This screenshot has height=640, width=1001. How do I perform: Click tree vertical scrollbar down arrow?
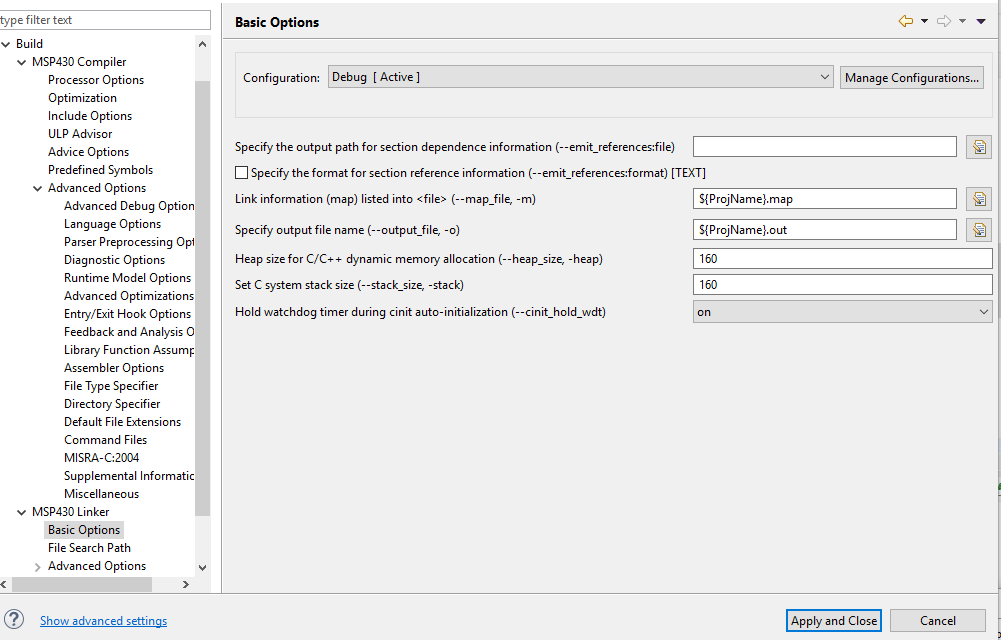point(202,567)
